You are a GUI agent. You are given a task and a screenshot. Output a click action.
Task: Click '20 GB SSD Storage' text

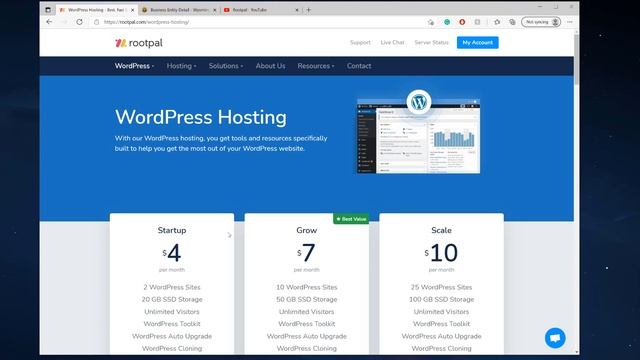pyautogui.click(x=172, y=300)
